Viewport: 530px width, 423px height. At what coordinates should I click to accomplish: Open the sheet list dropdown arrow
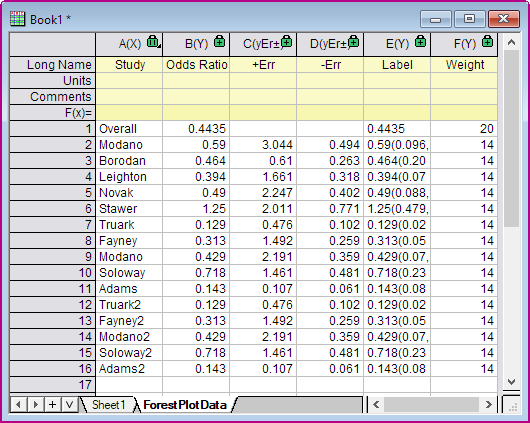click(69, 404)
